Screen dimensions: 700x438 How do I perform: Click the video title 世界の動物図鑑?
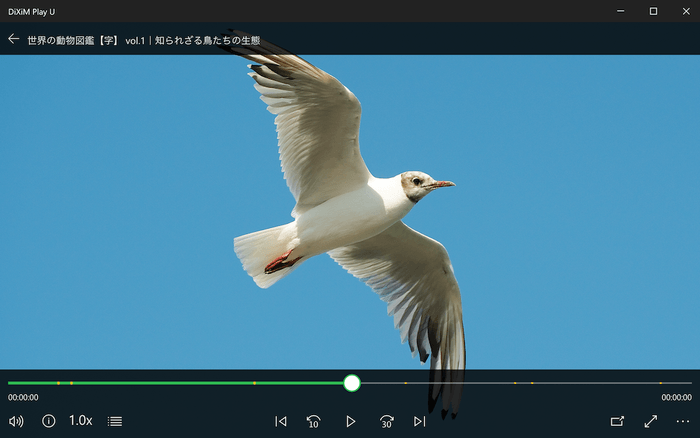(143, 41)
